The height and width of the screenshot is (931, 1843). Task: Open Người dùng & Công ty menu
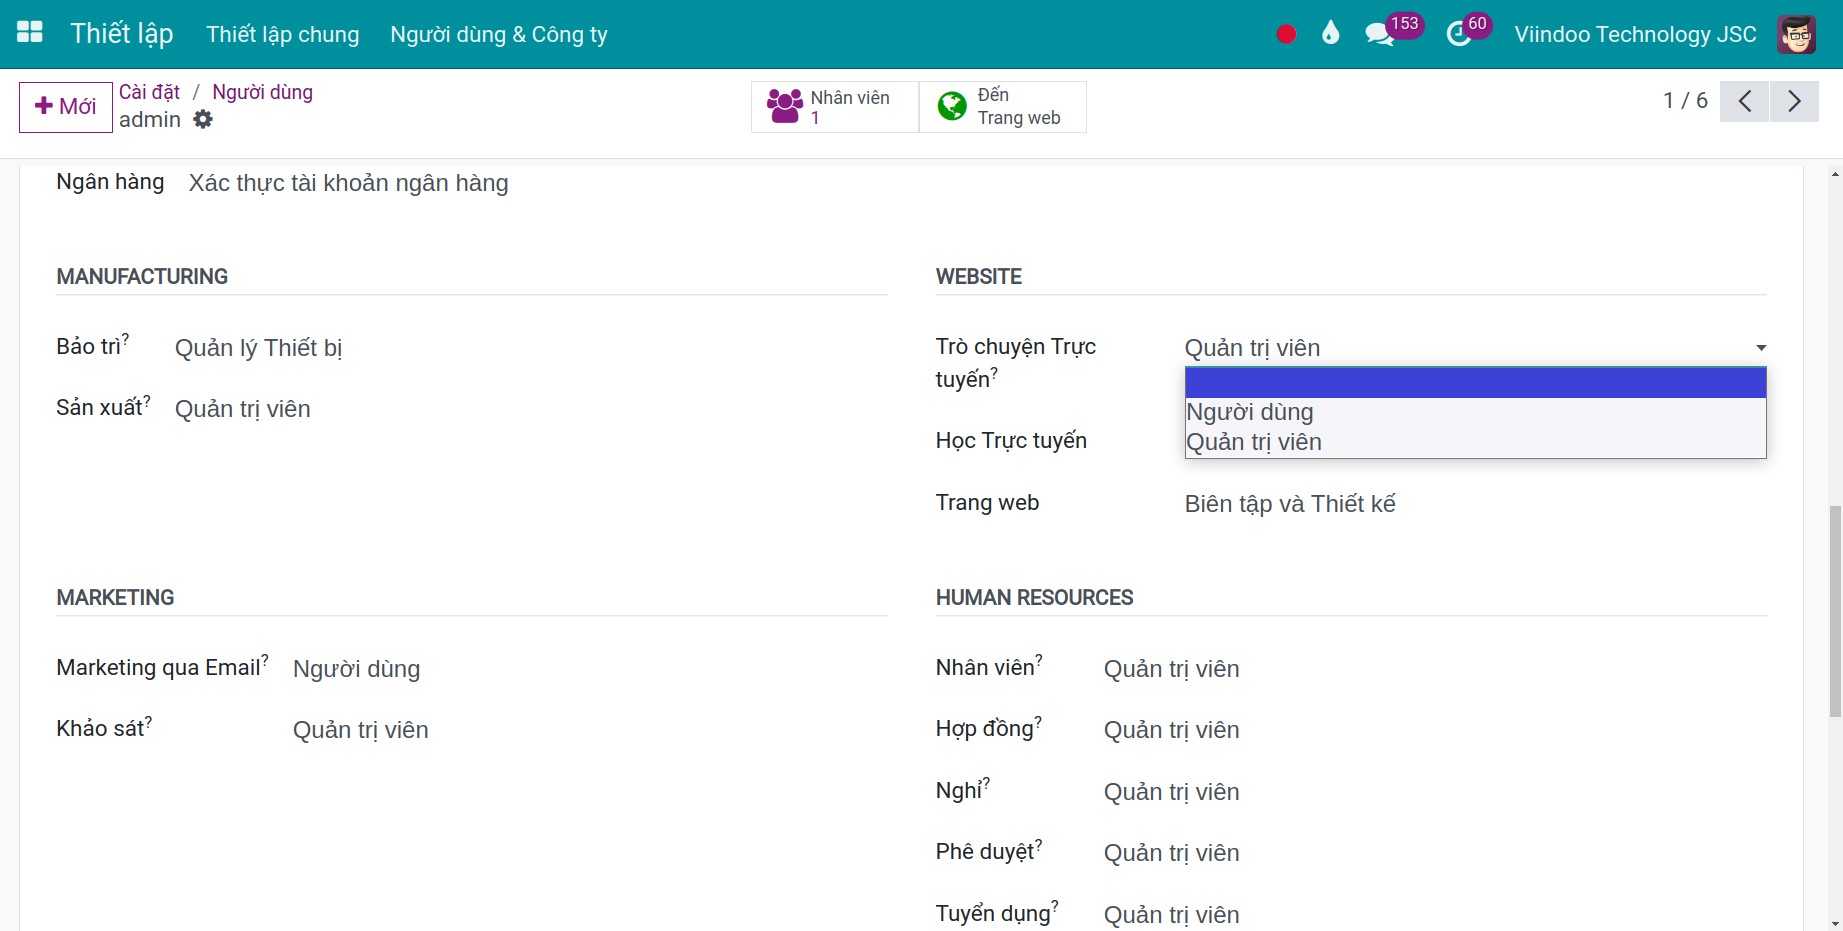tap(499, 34)
